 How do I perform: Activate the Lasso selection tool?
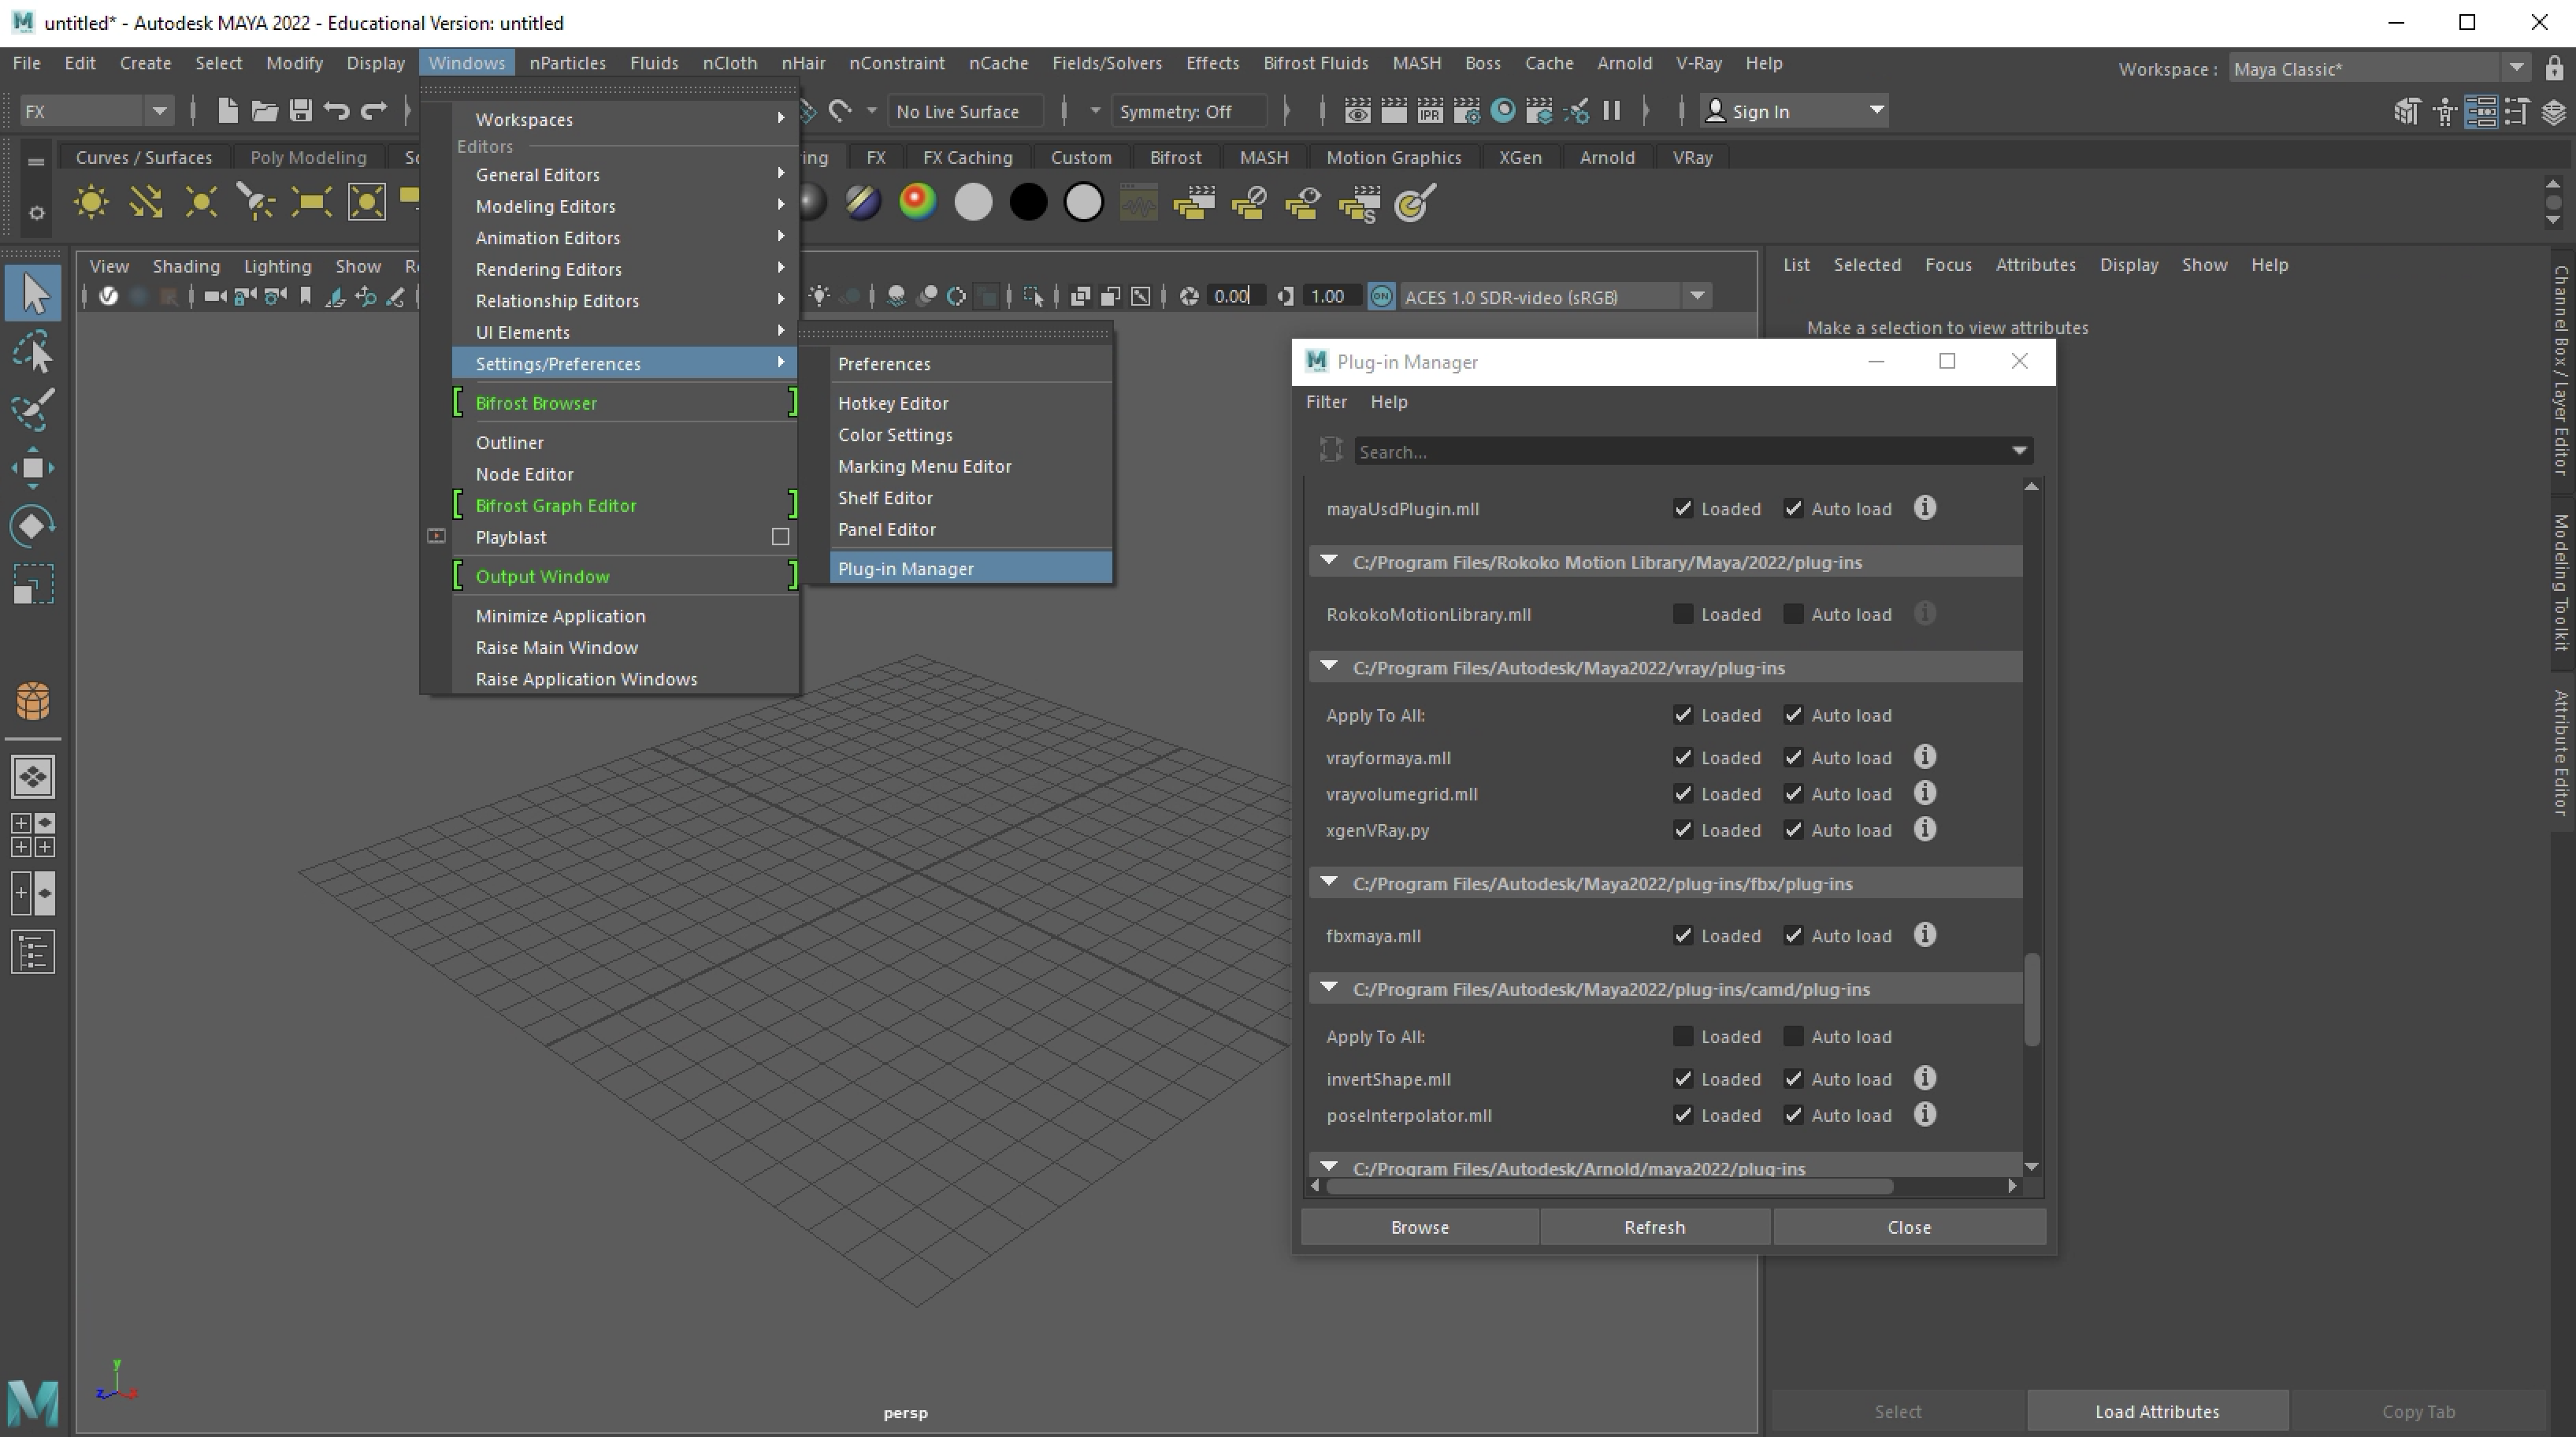point(34,352)
